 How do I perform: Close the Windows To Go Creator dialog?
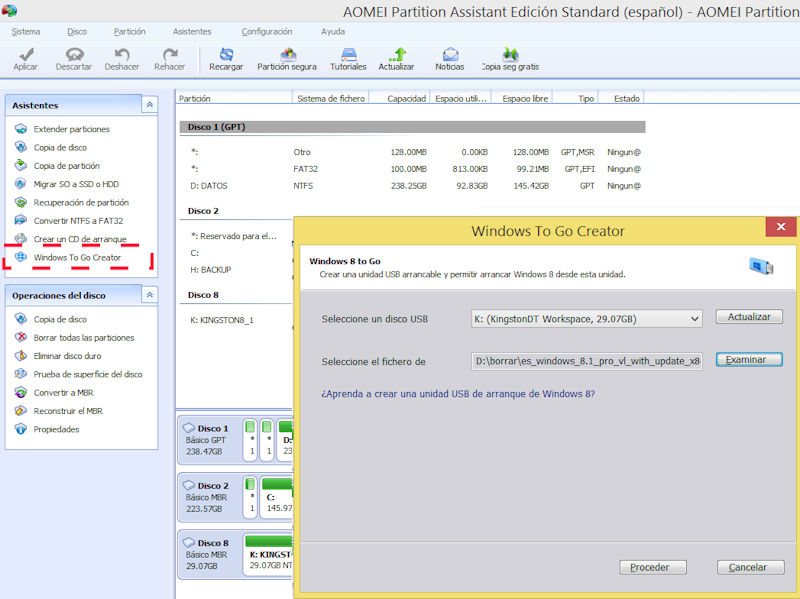coord(781,227)
